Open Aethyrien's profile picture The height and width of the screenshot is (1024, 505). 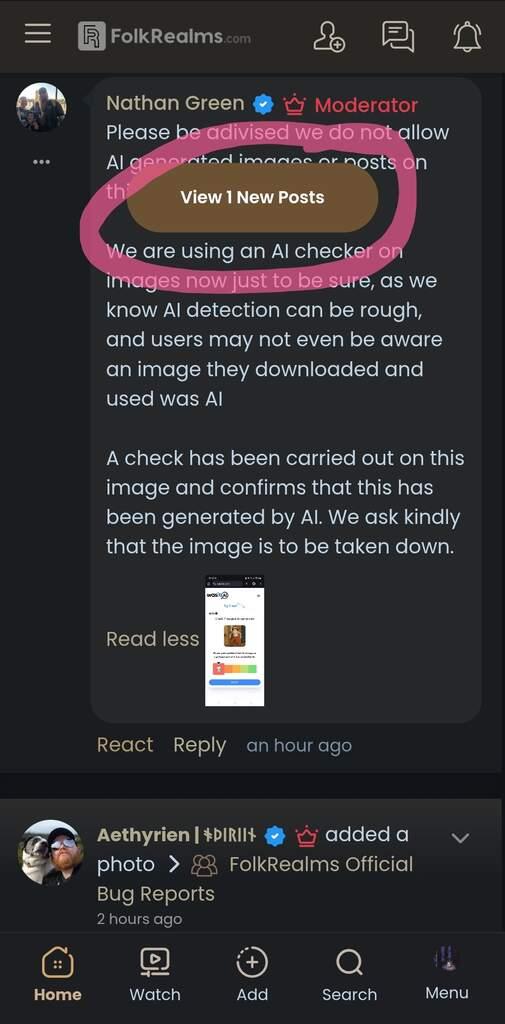tap(50, 852)
